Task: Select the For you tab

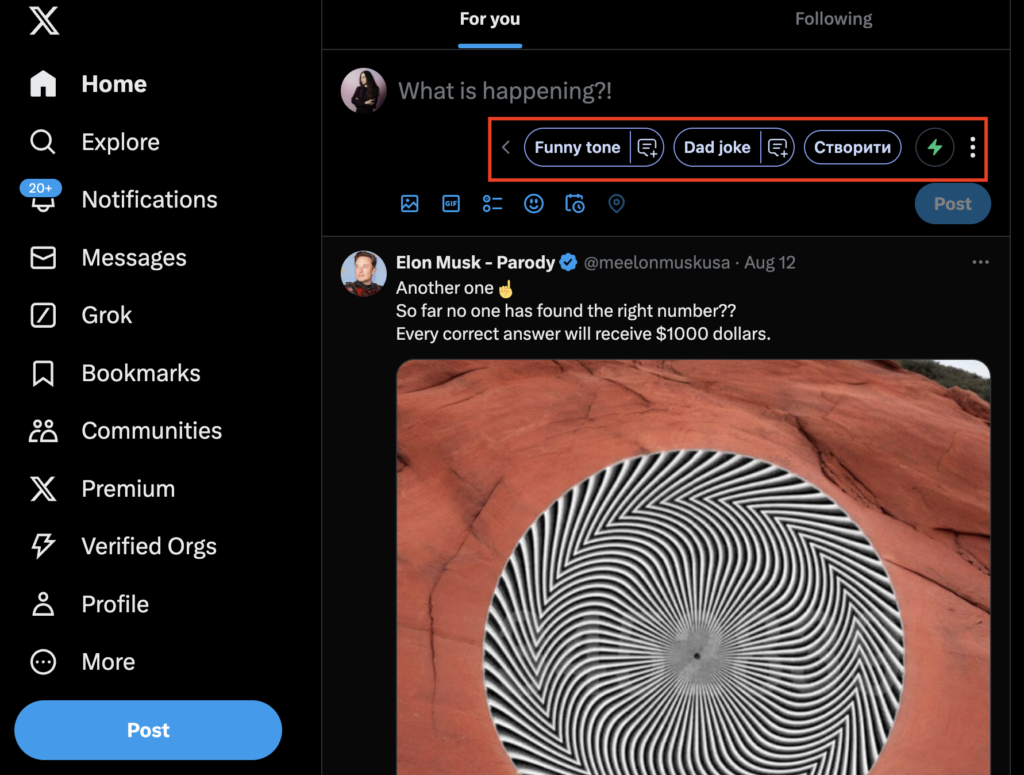Action: click(x=490, y=19)
